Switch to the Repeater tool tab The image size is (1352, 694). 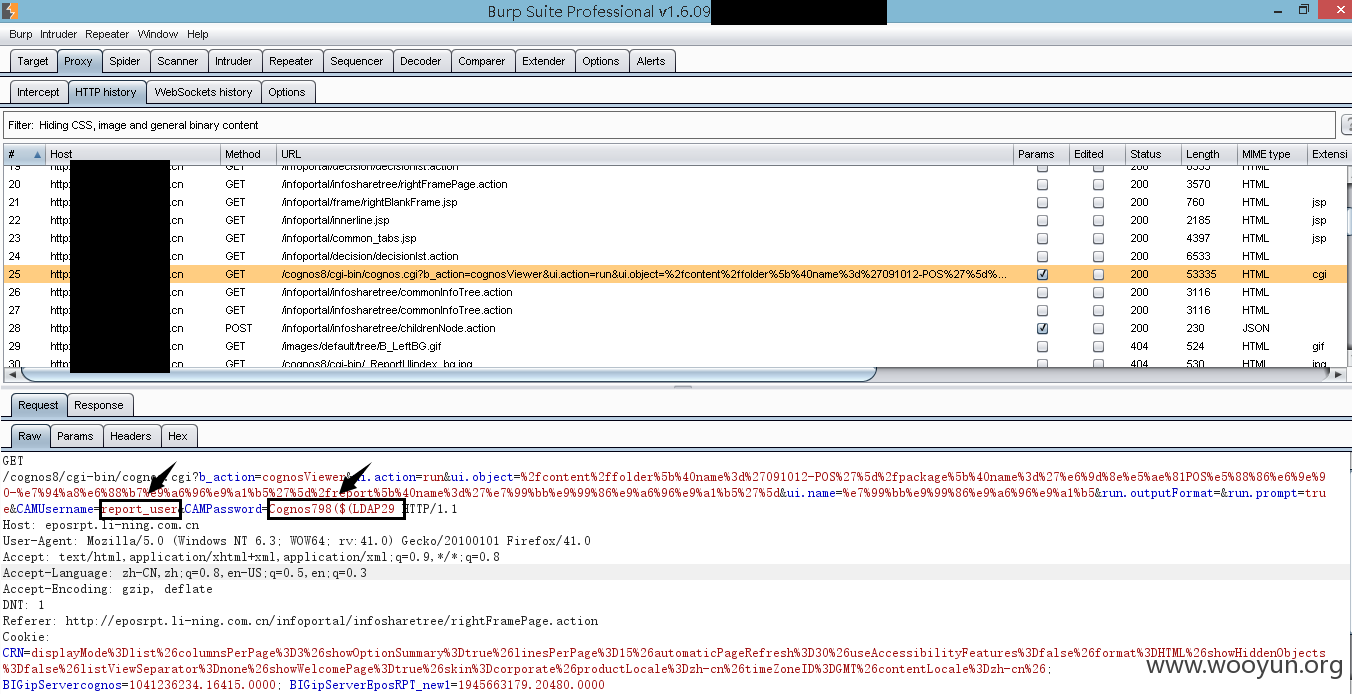[x=291, y=61]
